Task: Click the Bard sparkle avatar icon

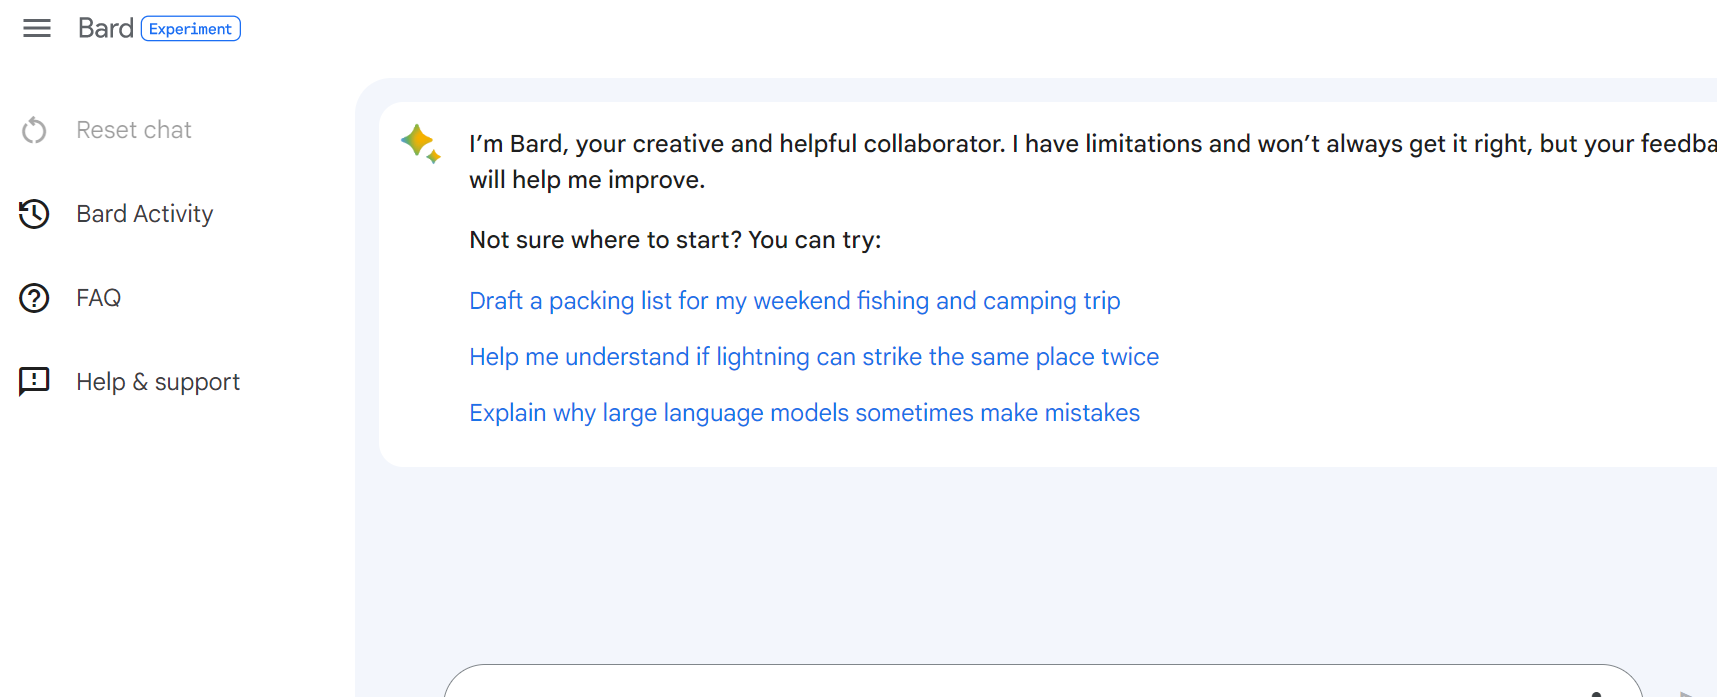Action: coord(420,143)
